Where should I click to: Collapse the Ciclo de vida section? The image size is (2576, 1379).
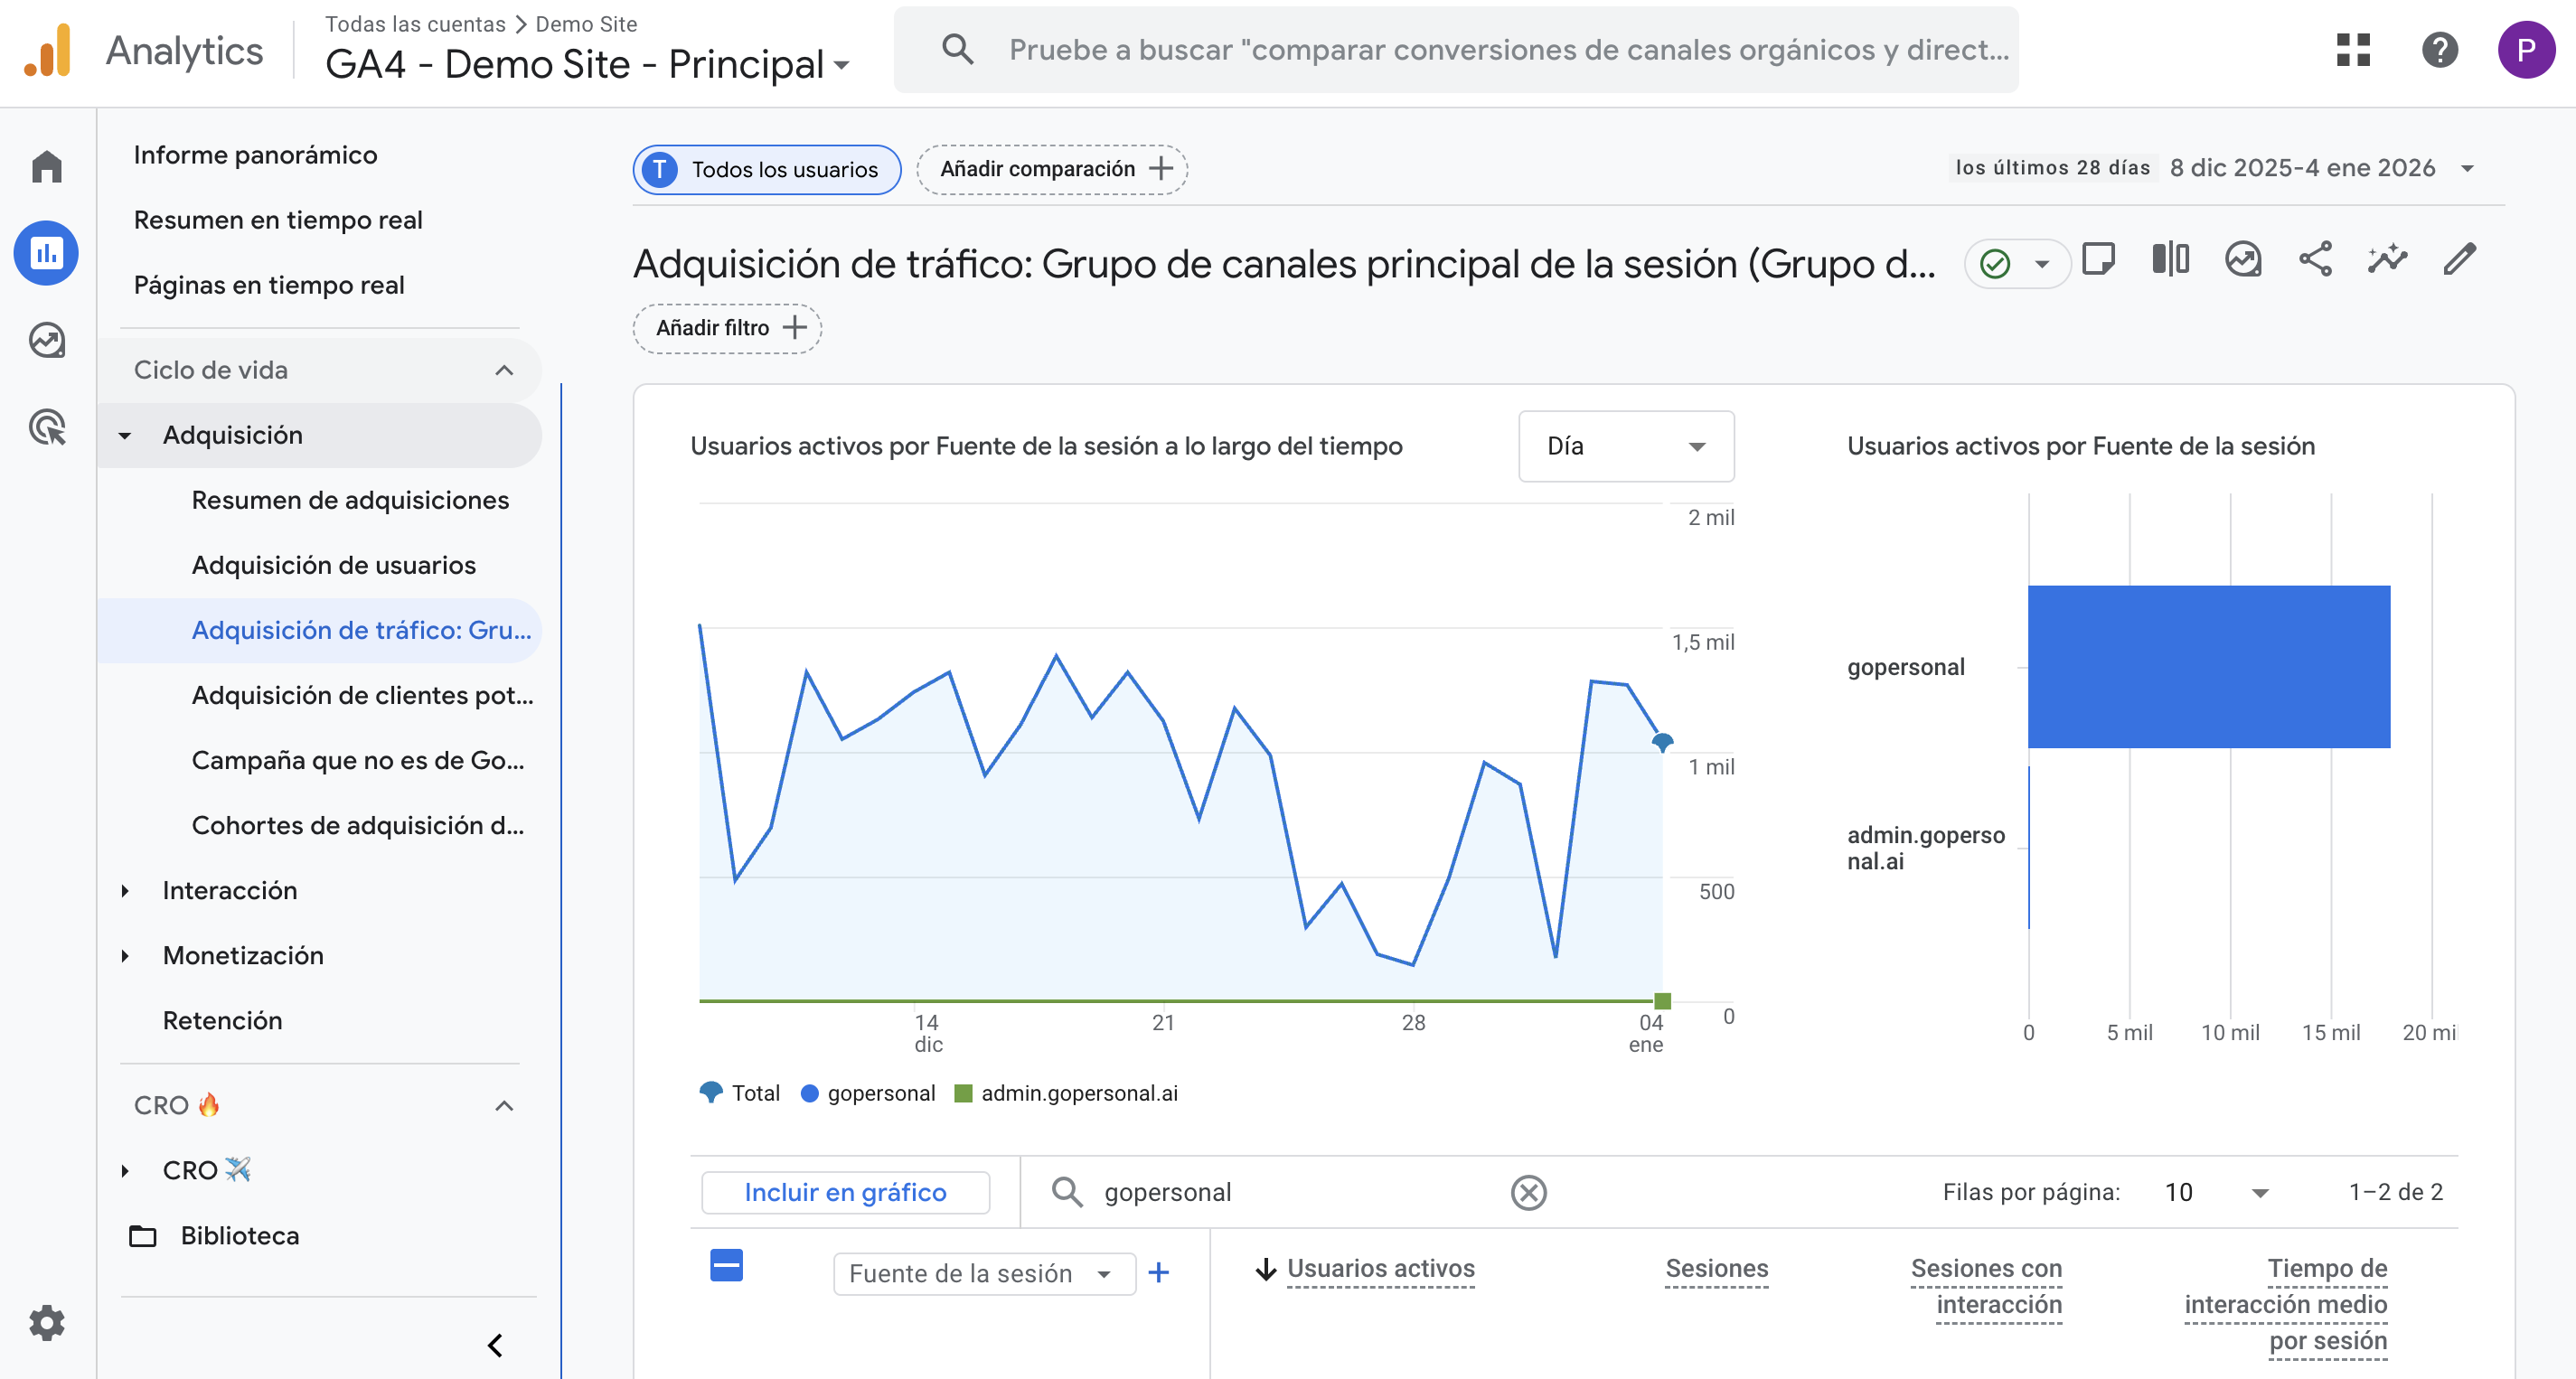tap(504, 370)
